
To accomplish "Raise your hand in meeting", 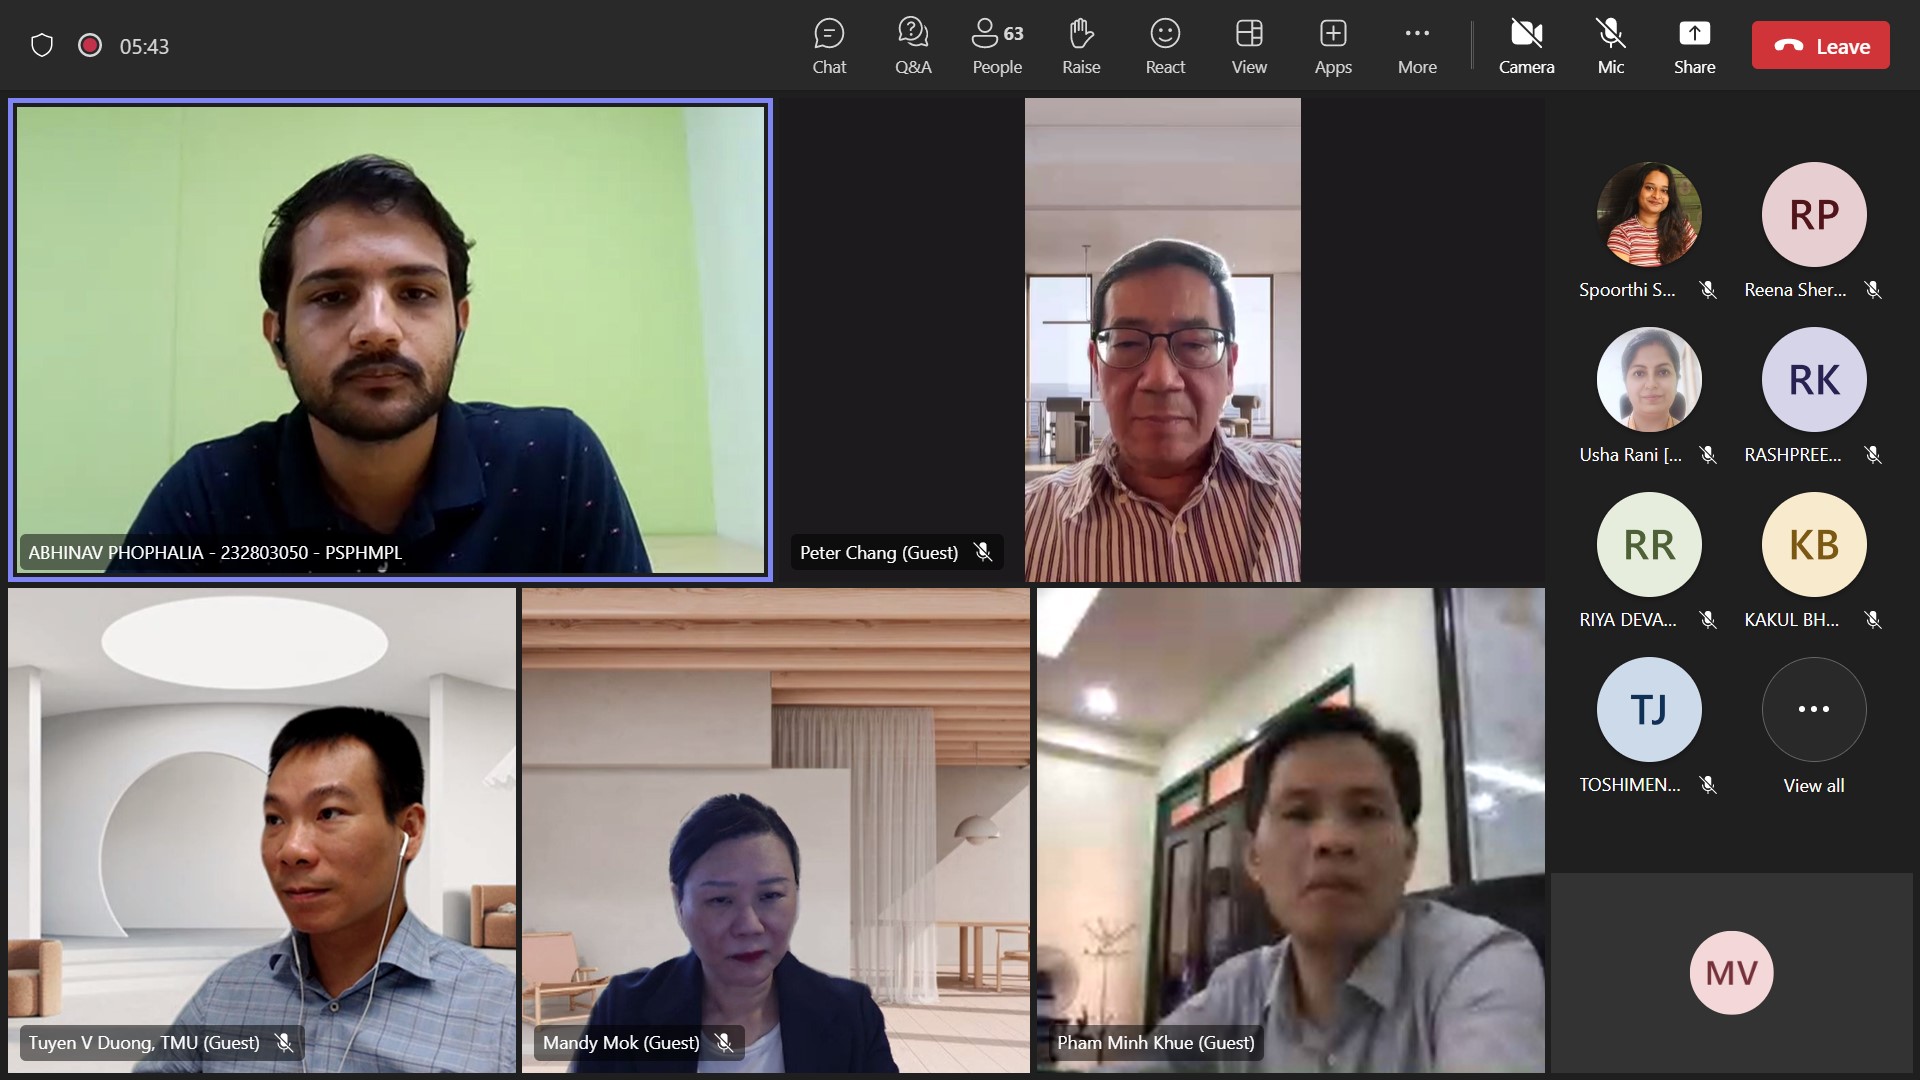I will click(1080, 46).
